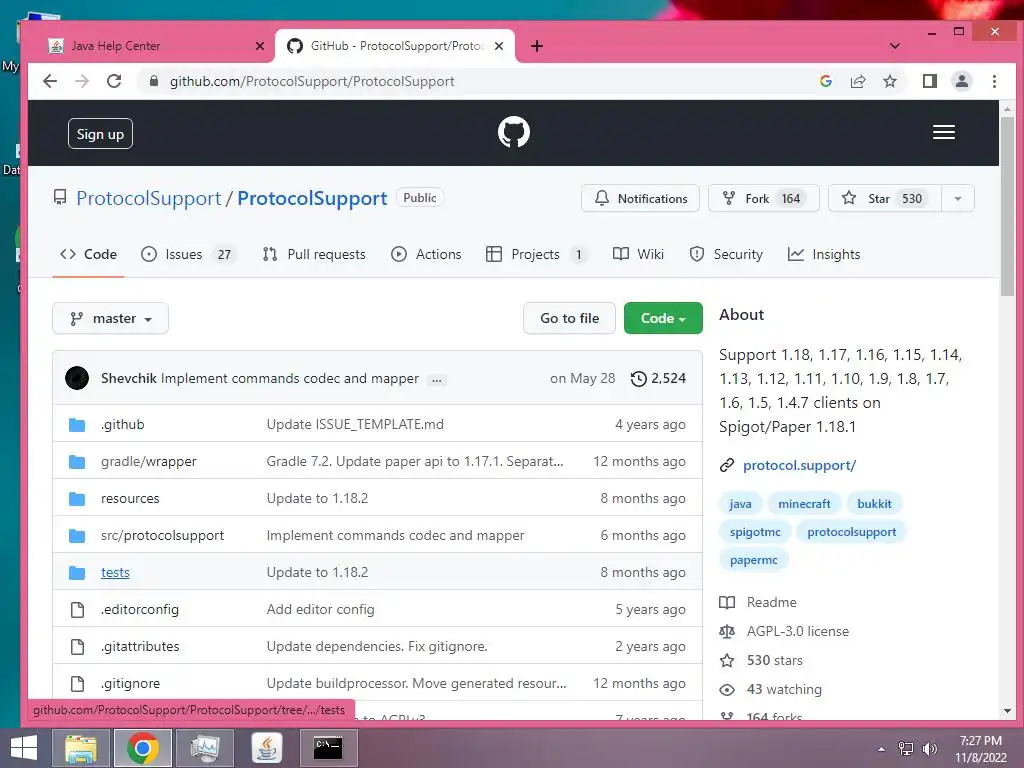The height and width of the screenshot is (768, 1024).
Task: Open the 'Implement commands codec and mapper' commit message
Action: [290, 378]
